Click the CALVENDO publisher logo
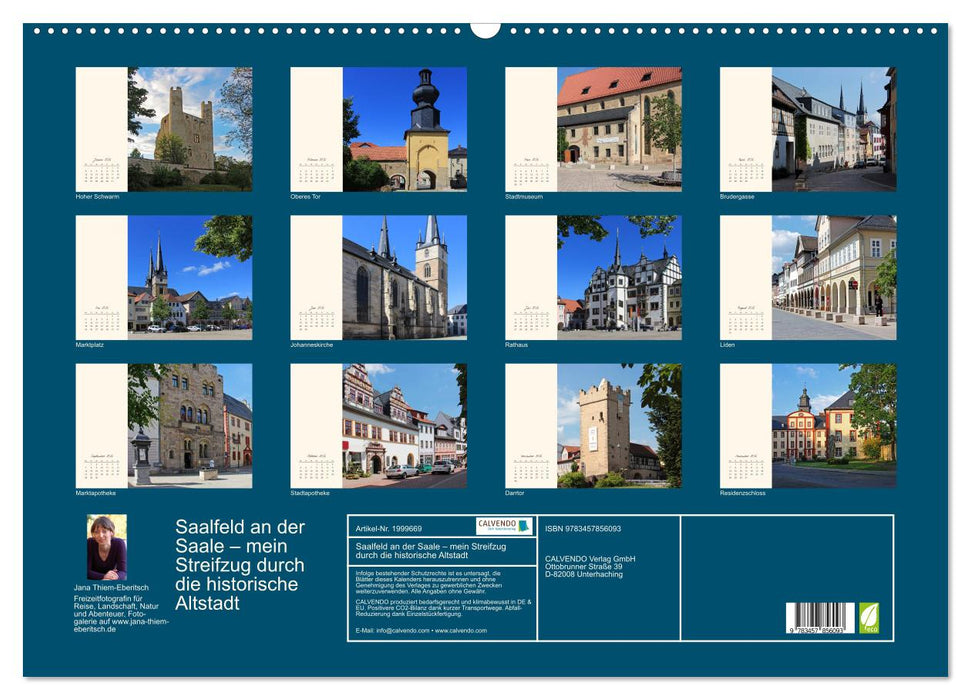 503,526
